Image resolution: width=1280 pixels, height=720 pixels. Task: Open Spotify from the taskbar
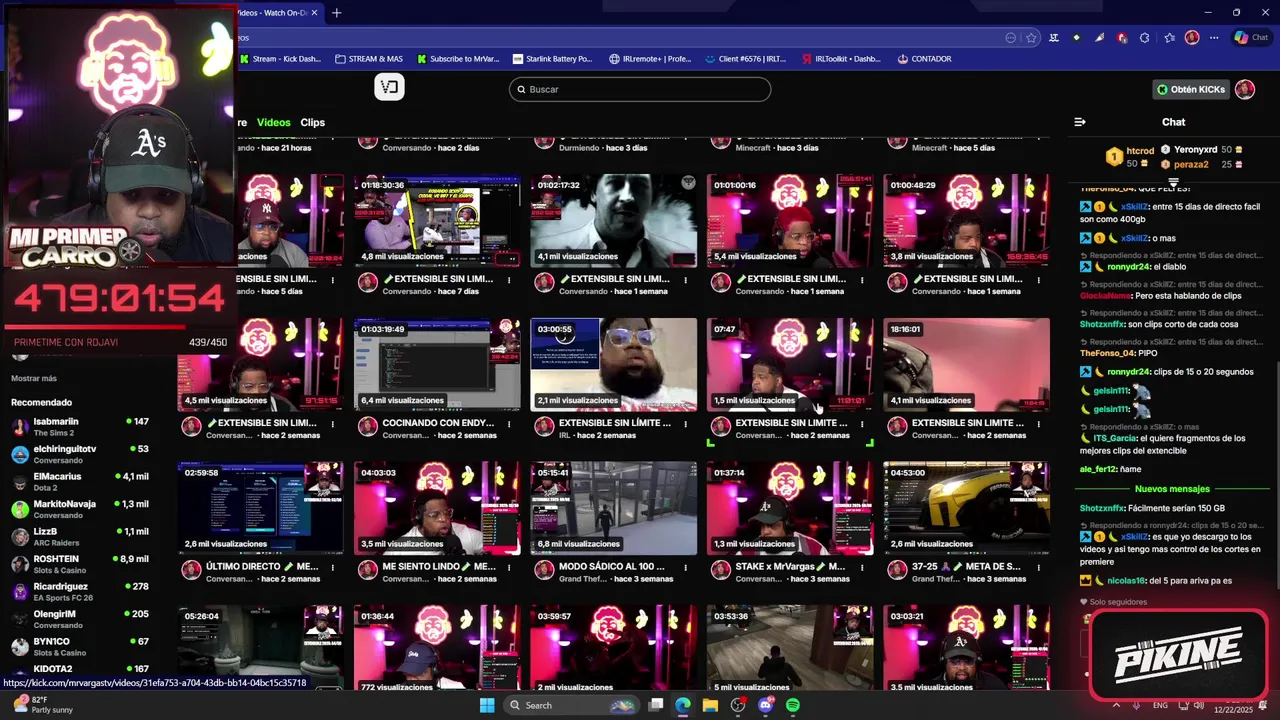tap(793, 705)
